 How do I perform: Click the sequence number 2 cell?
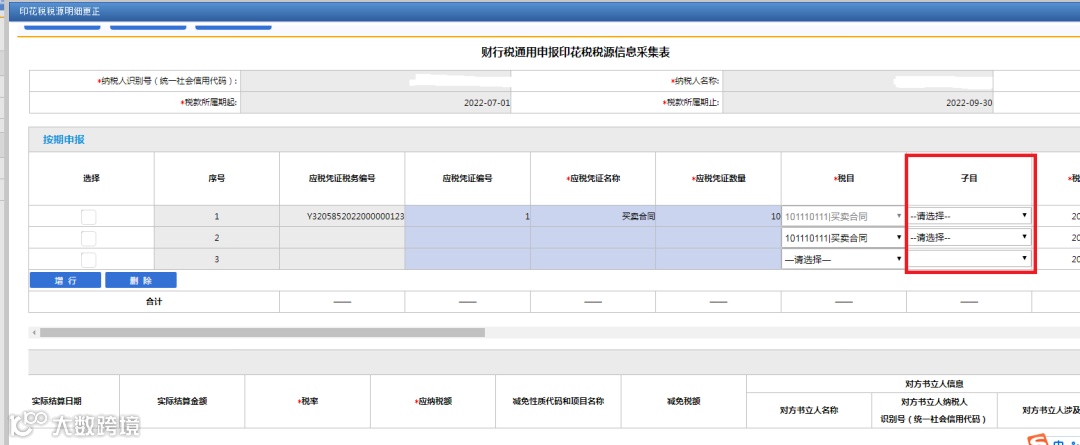[217, 238]
